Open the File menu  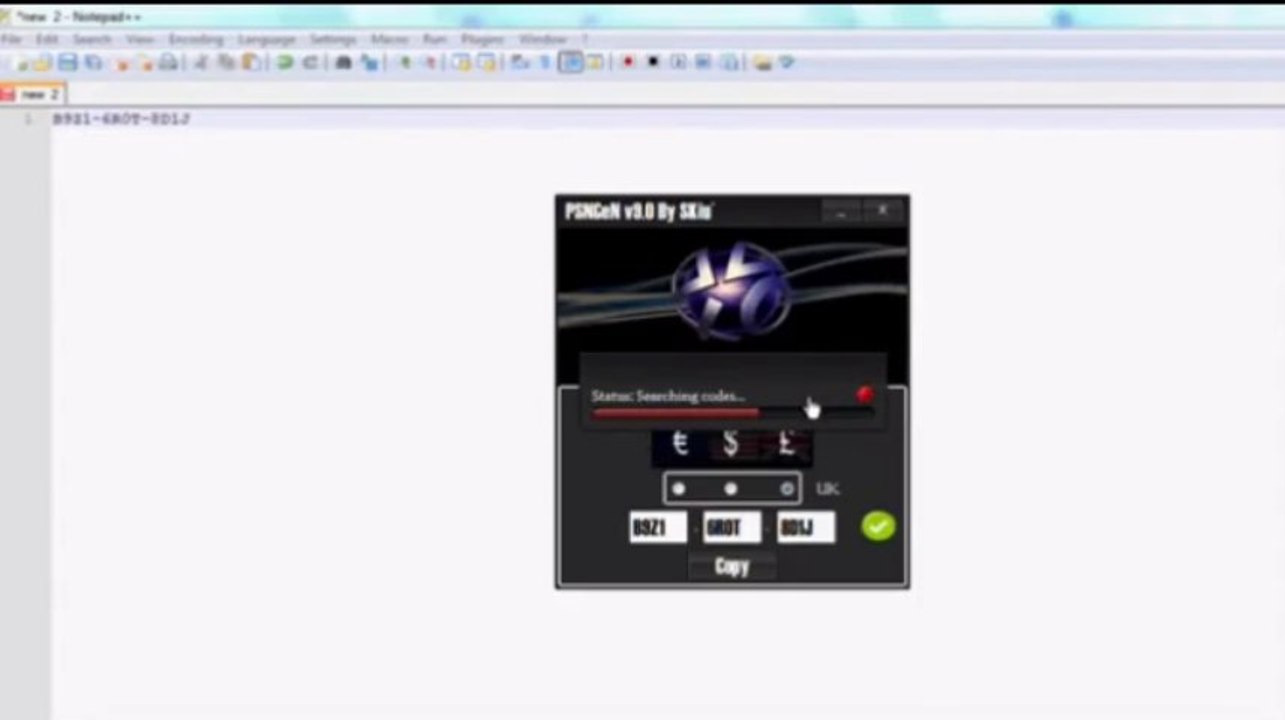[12, 39]
